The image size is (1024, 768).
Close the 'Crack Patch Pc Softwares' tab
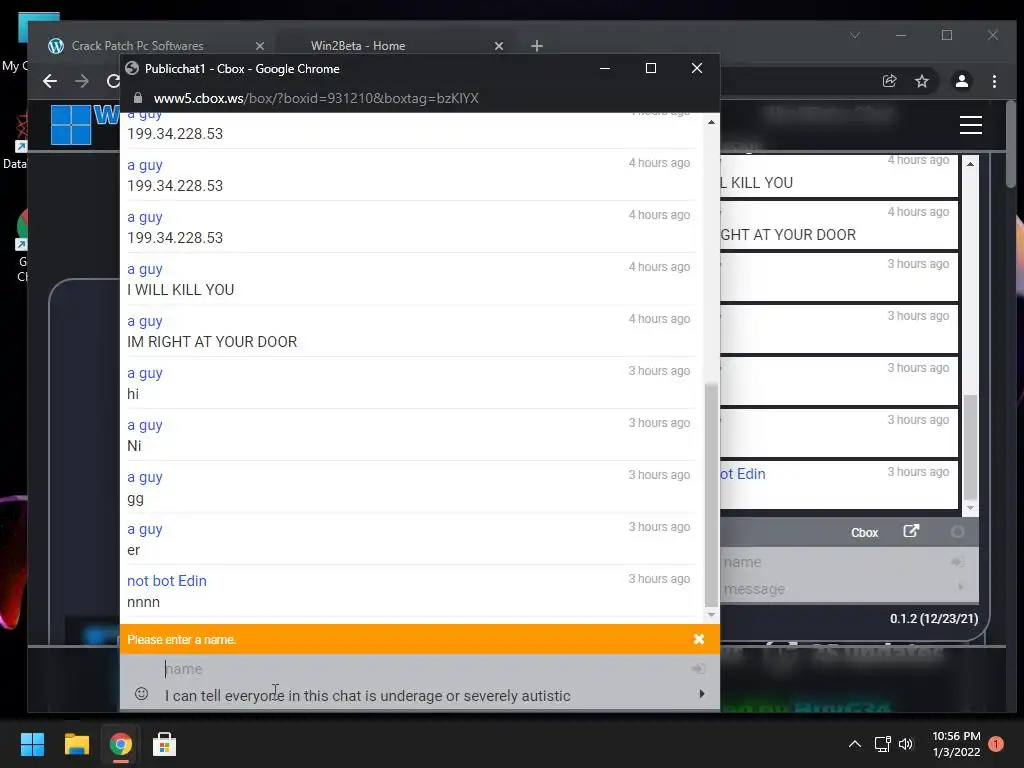point(260,46)
